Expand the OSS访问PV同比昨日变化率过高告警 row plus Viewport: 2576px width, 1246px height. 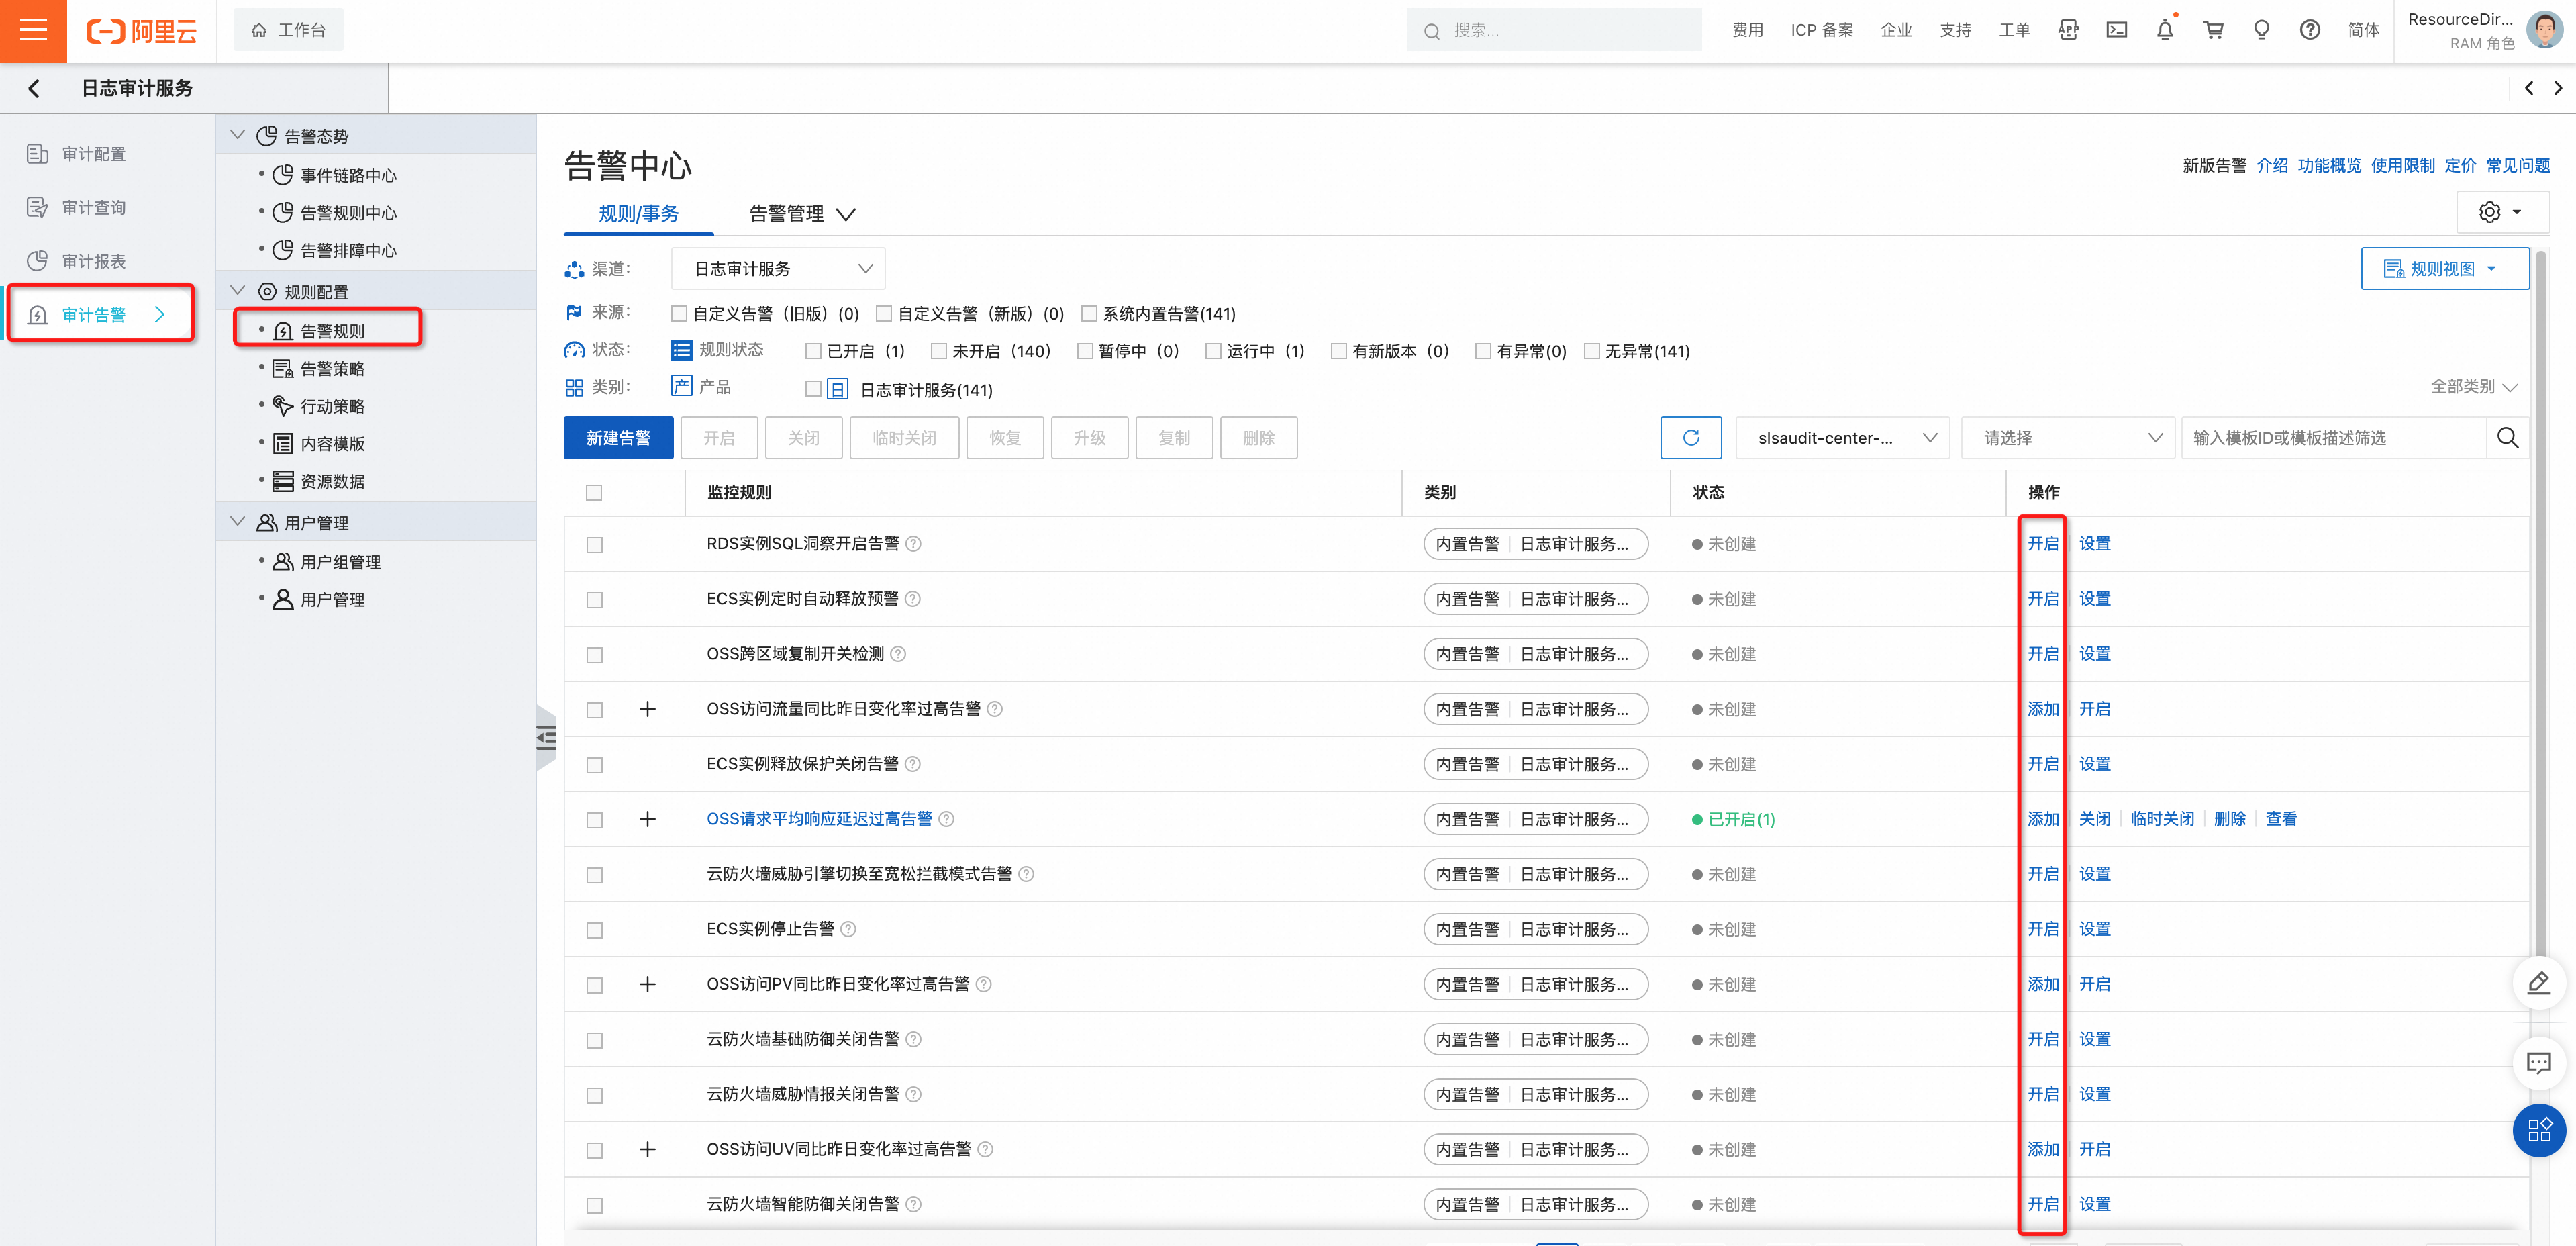[x=647, y=984]
